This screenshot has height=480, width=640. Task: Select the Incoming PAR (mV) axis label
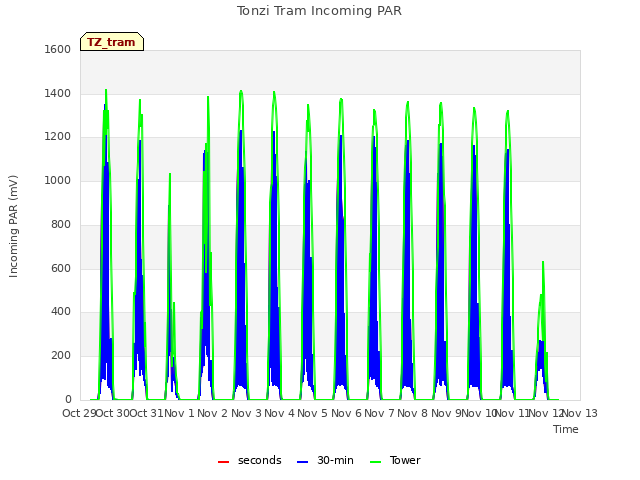point(13,227)
